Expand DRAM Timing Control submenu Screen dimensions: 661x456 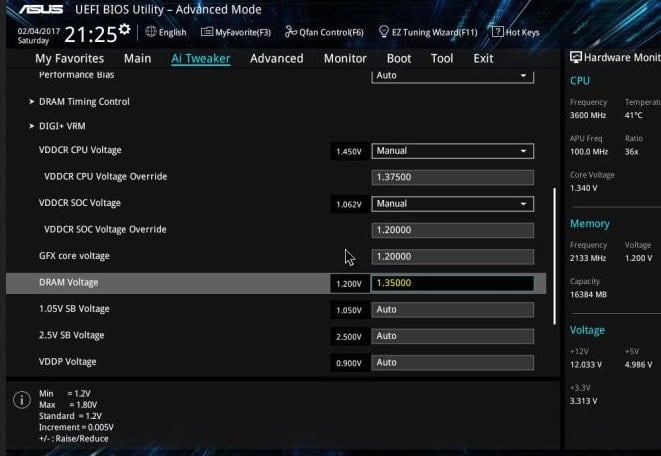click(x=84, y=102)
